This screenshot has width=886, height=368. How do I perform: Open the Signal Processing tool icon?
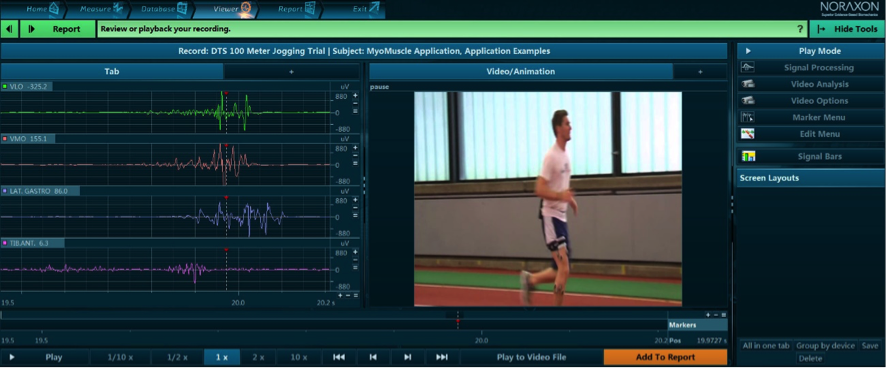coord(748,67)
